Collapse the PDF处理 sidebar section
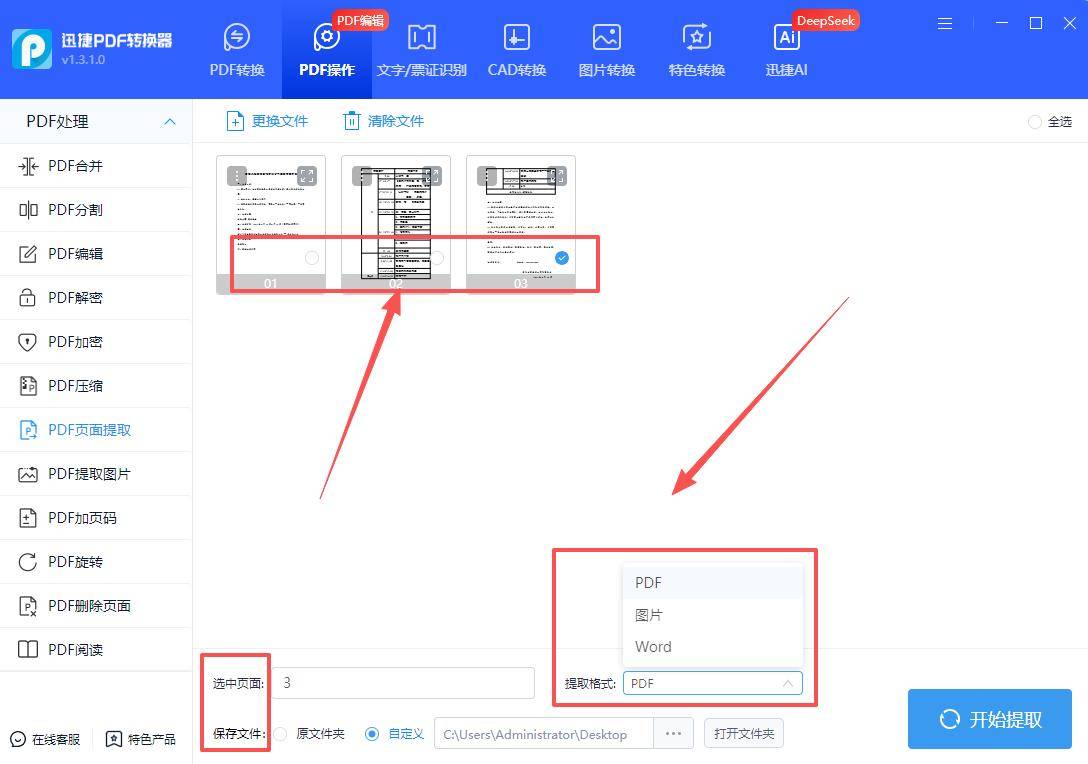Image resolution: width=1088 pixels, height=764 pixels. tap(169, 121)
